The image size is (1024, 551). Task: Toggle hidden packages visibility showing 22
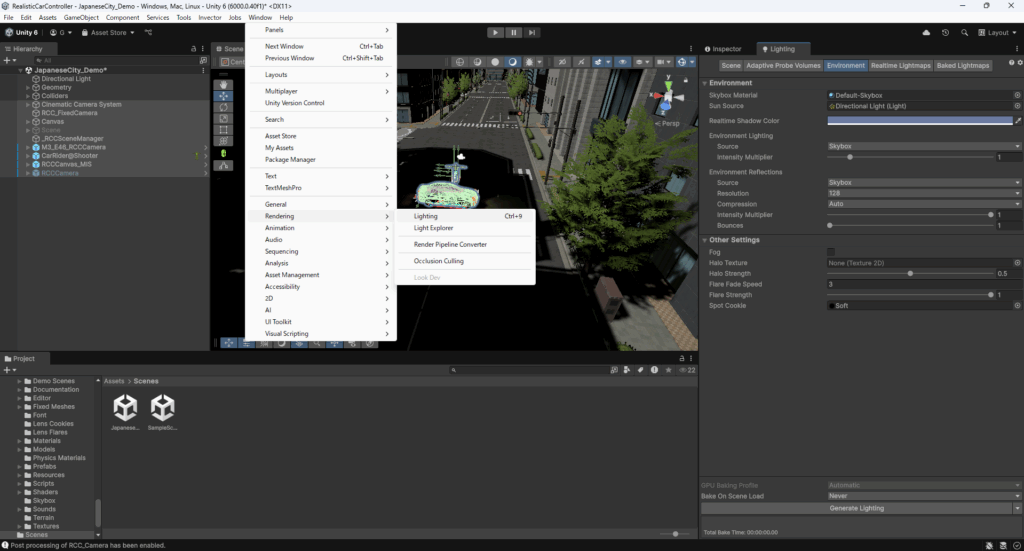[687, 370]
